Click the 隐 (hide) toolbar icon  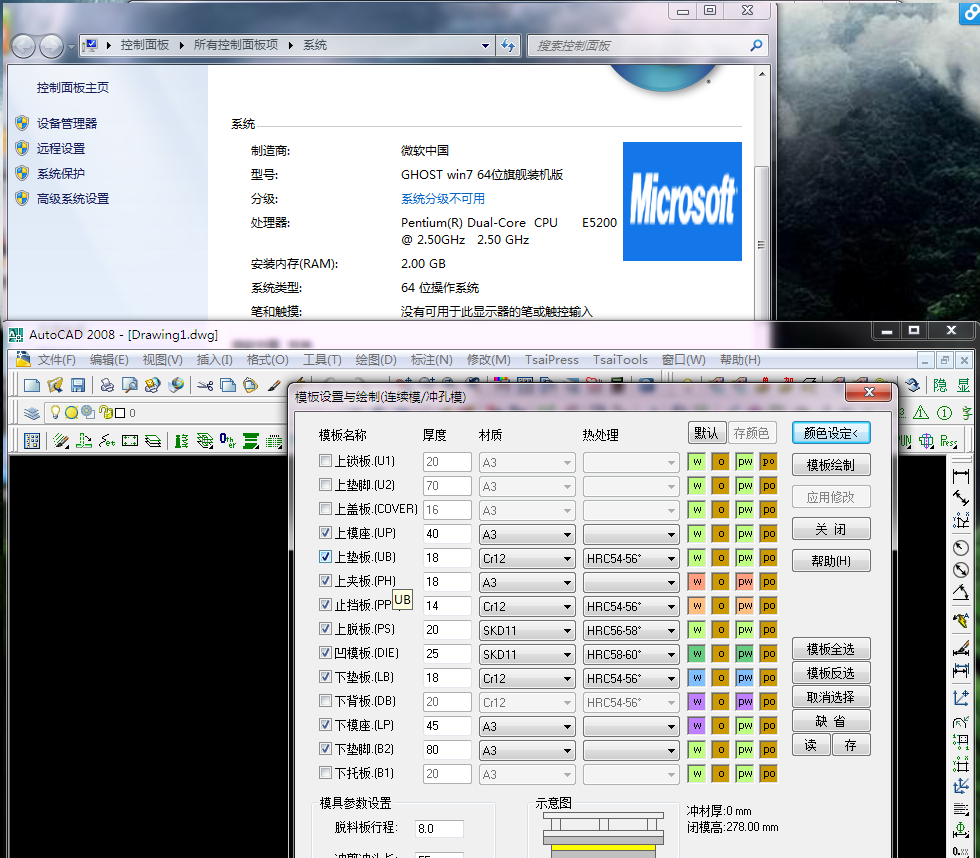click(940, 386)
